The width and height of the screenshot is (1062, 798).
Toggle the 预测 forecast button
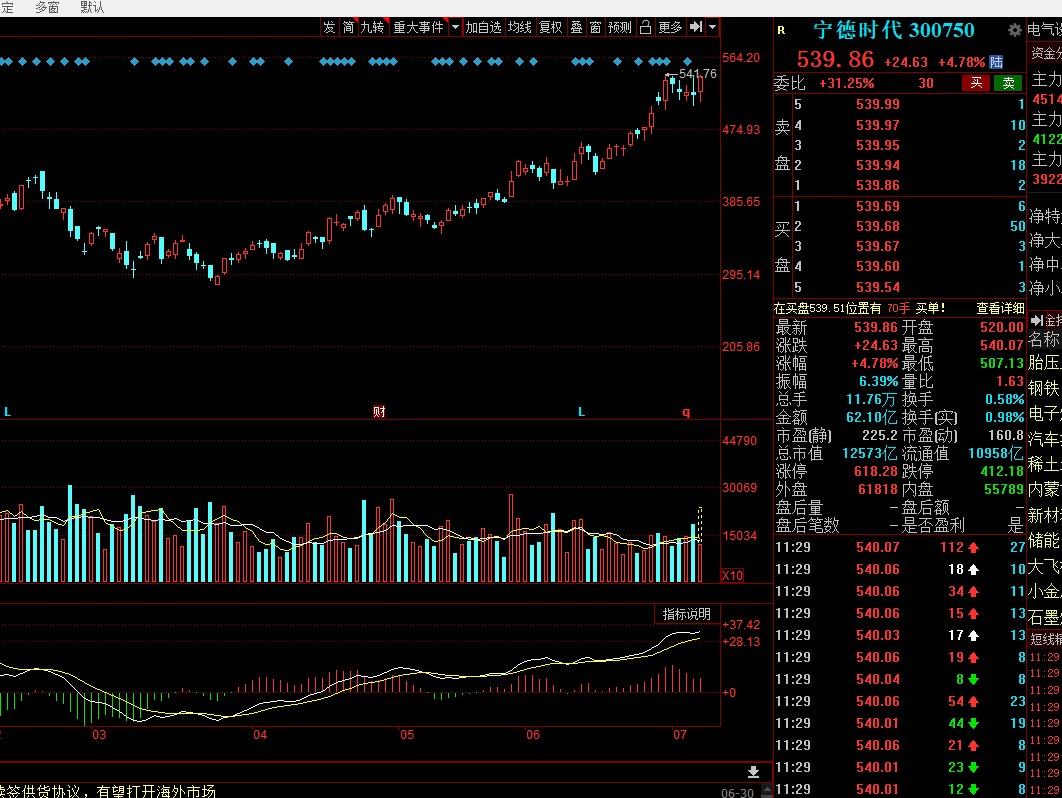coord(620,27)
